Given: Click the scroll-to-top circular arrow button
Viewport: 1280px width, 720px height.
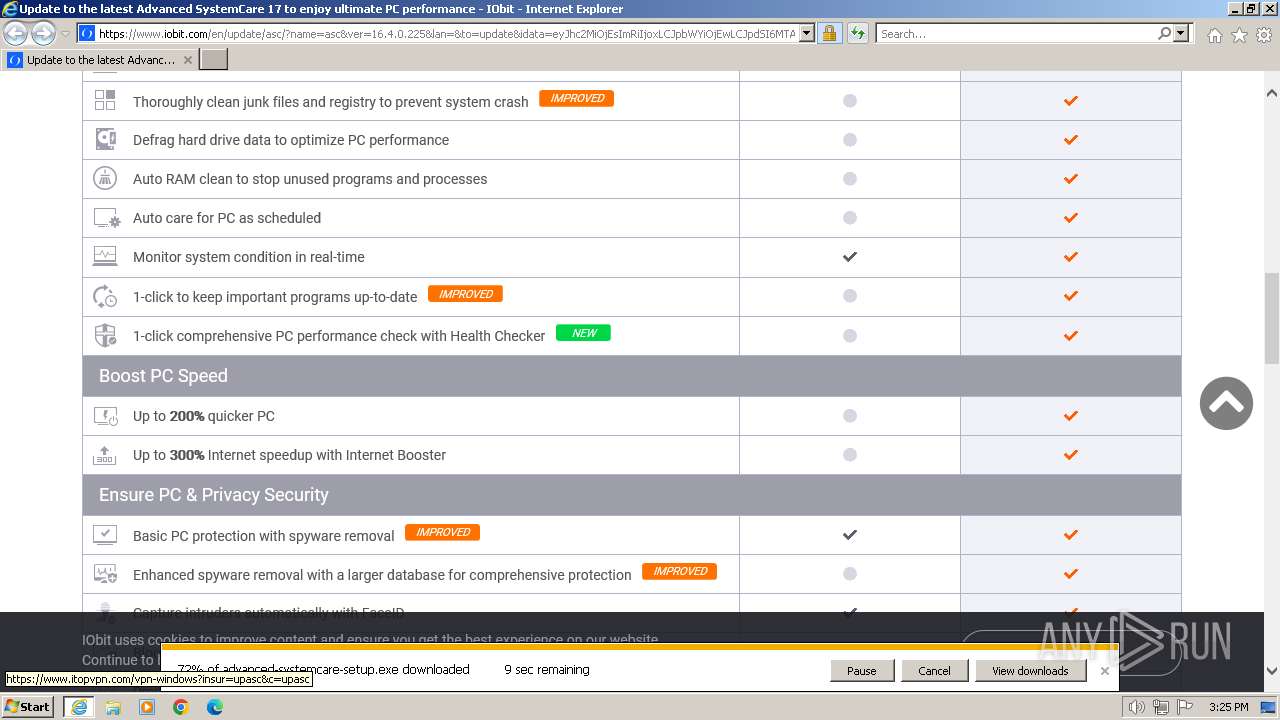Looking at the screenshot, I should click(x=1226, y=403).
